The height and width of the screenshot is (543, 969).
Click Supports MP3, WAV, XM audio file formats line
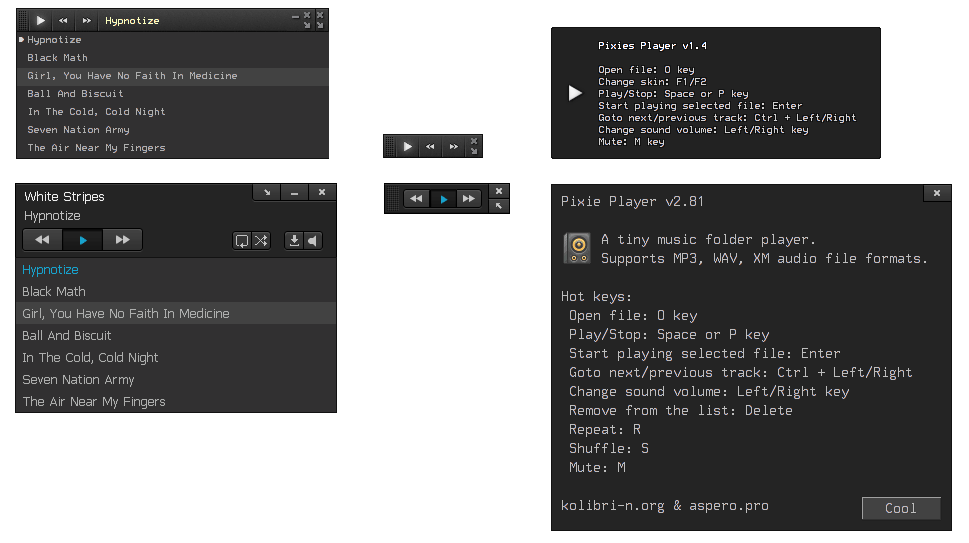[764, 258]
